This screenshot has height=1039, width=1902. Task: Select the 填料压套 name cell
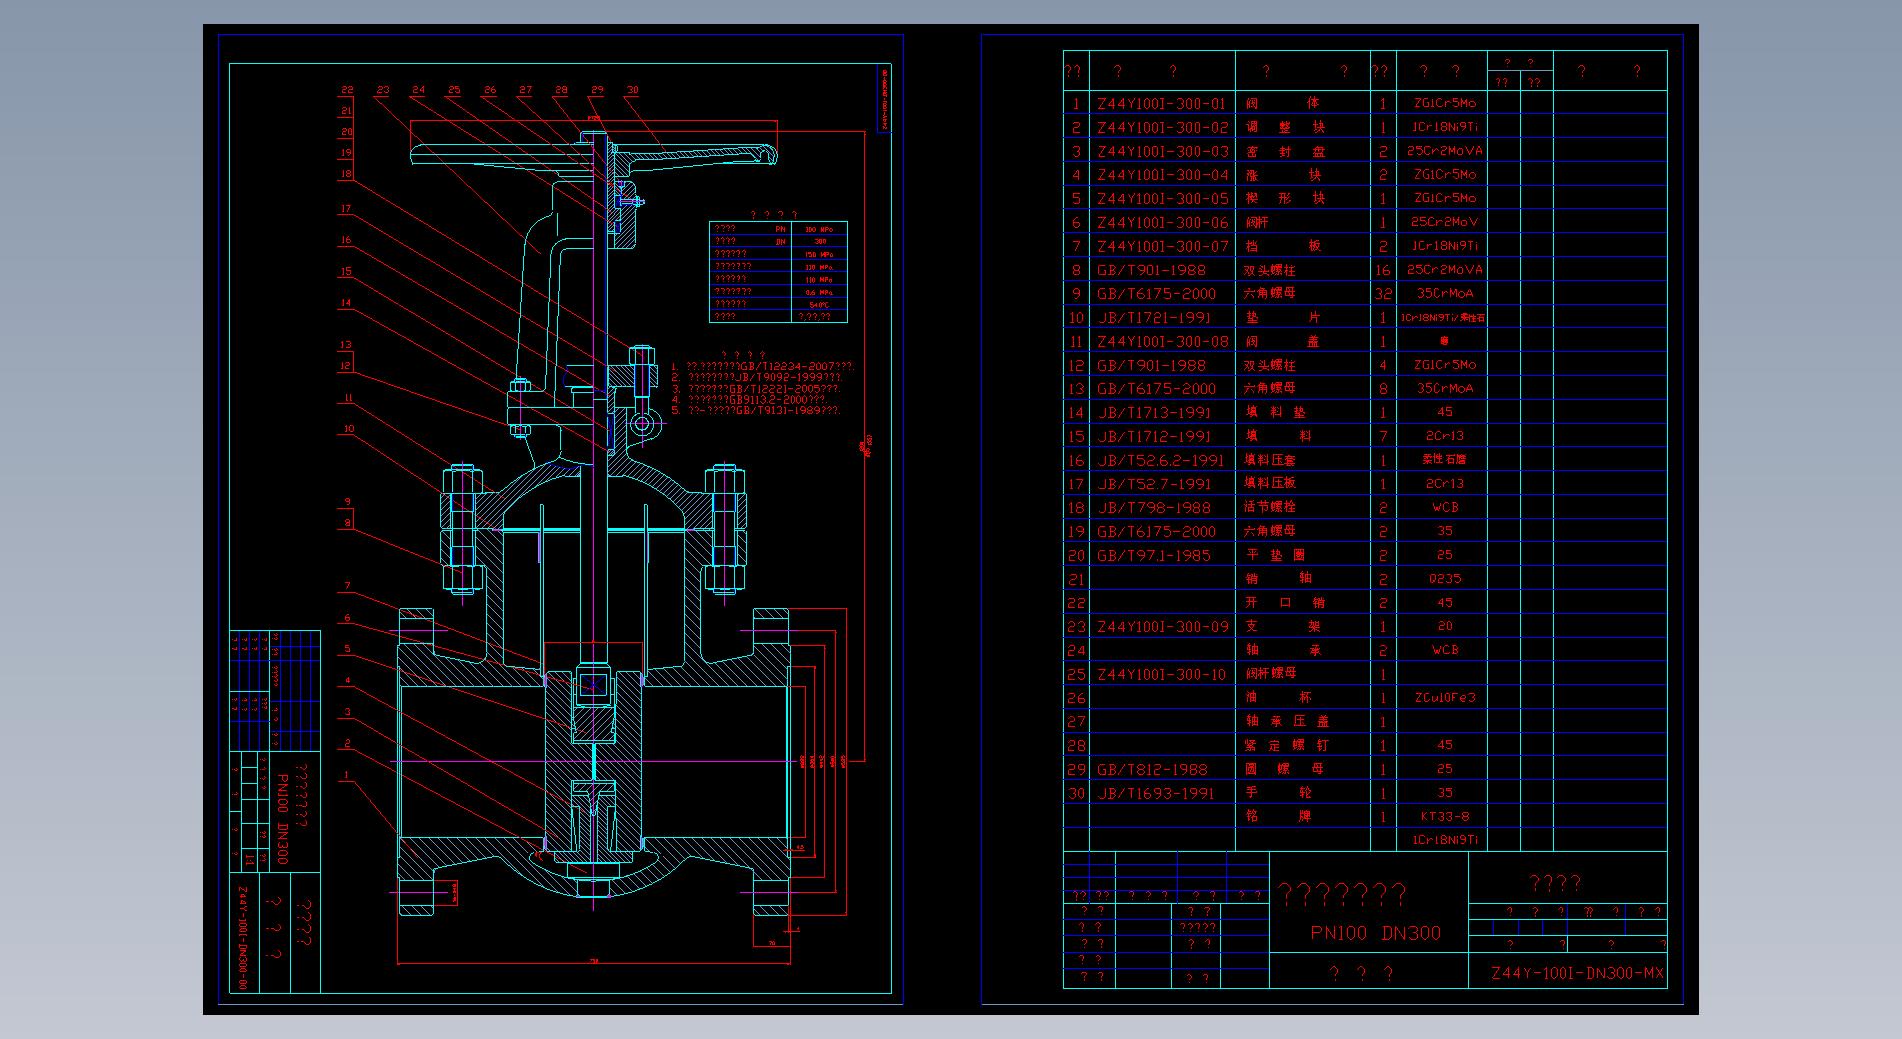click(1270, 460)
